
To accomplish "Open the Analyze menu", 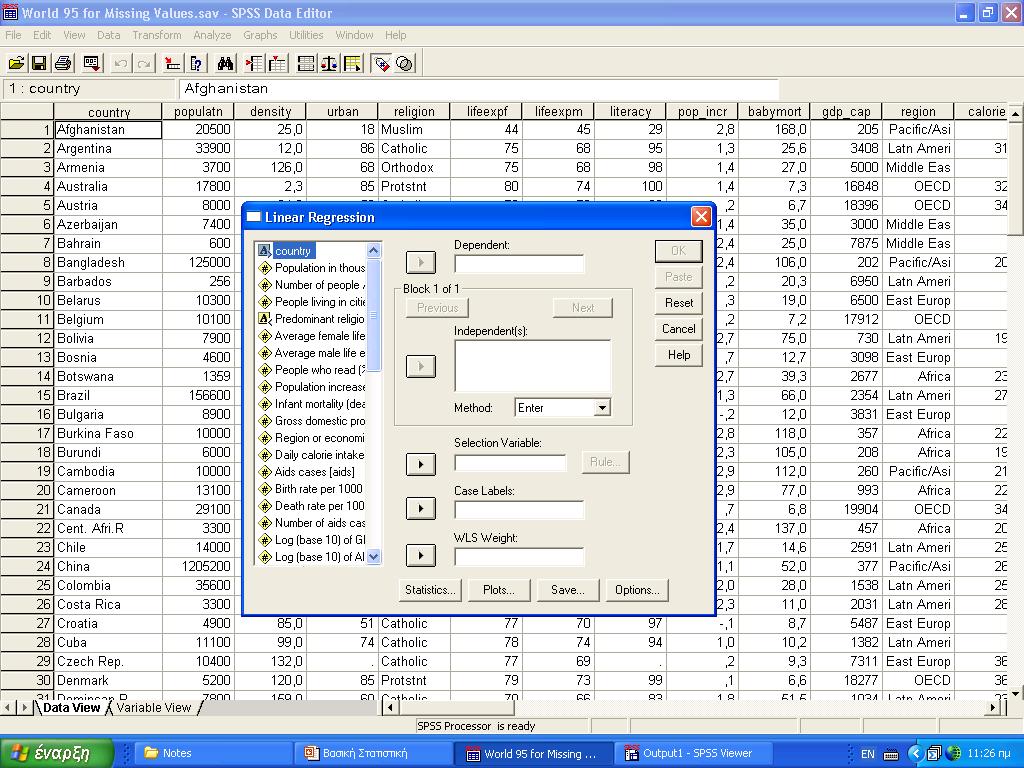I will (x=212, y=35).
